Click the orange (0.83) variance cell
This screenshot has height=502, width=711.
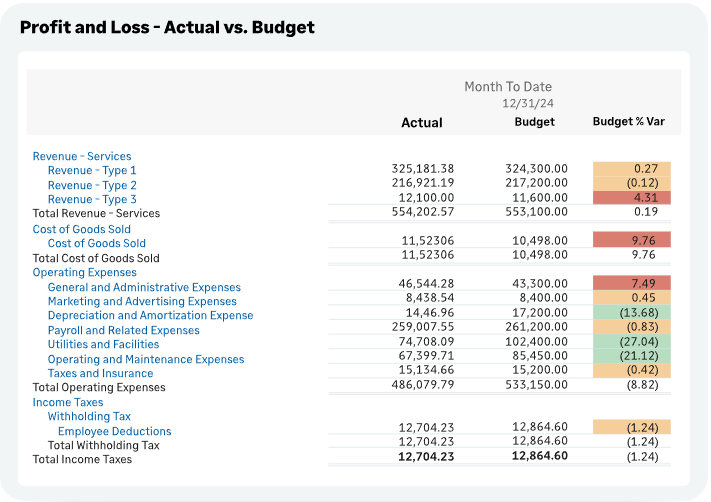point(632,327)
